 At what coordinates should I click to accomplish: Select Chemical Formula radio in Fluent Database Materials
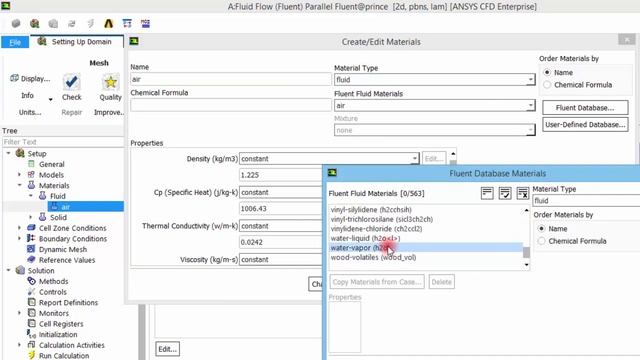[x=542, y=241]
